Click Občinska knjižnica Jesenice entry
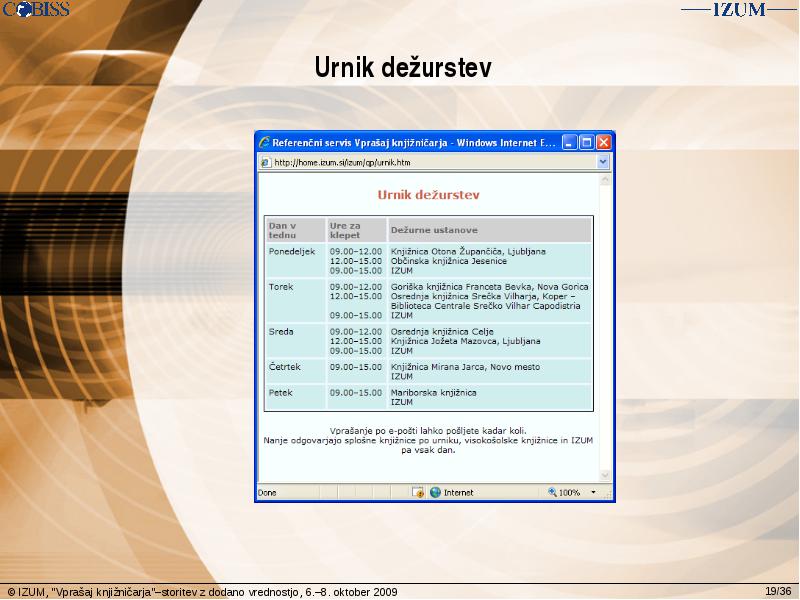Viewport: 800px width, 600px height. click(x=449, y=261)
